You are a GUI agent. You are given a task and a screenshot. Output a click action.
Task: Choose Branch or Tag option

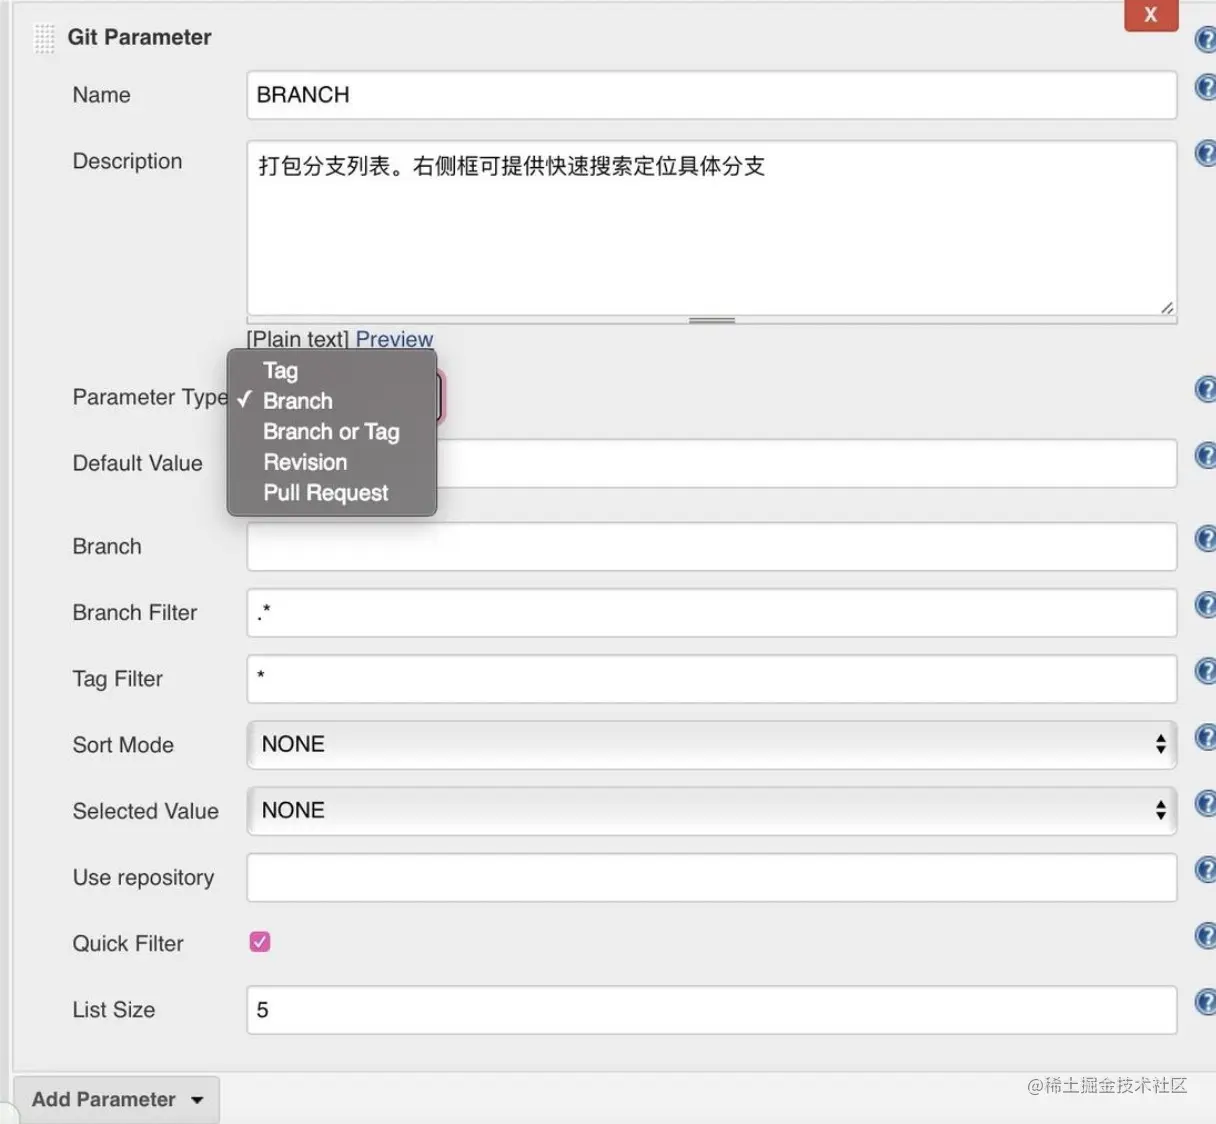point(332,432)
